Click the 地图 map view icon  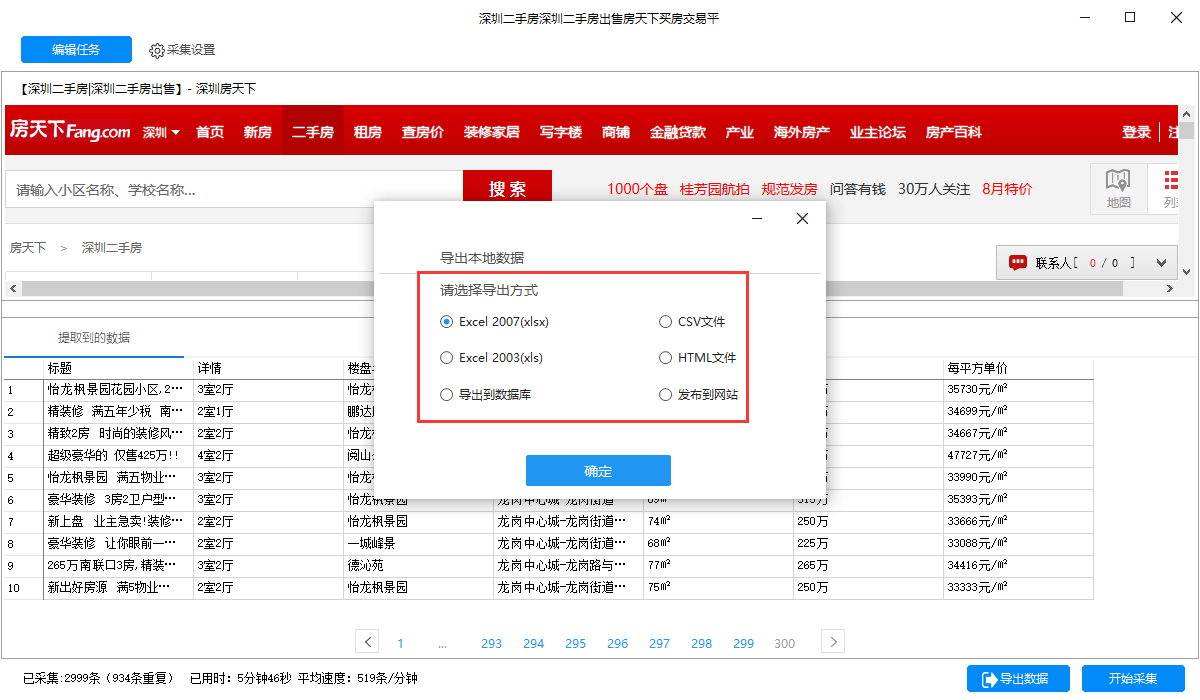1118,189
